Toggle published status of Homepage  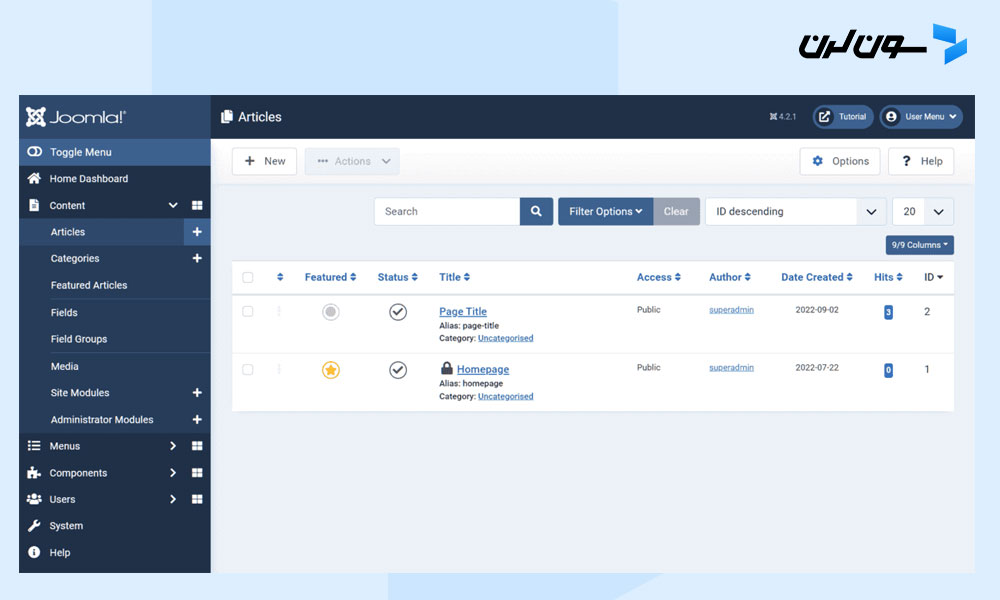(x=398, y=370)
